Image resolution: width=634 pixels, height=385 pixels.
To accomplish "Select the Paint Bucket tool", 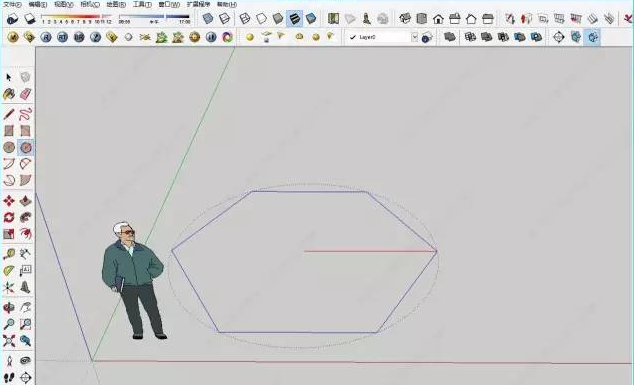I will point(9,94).
